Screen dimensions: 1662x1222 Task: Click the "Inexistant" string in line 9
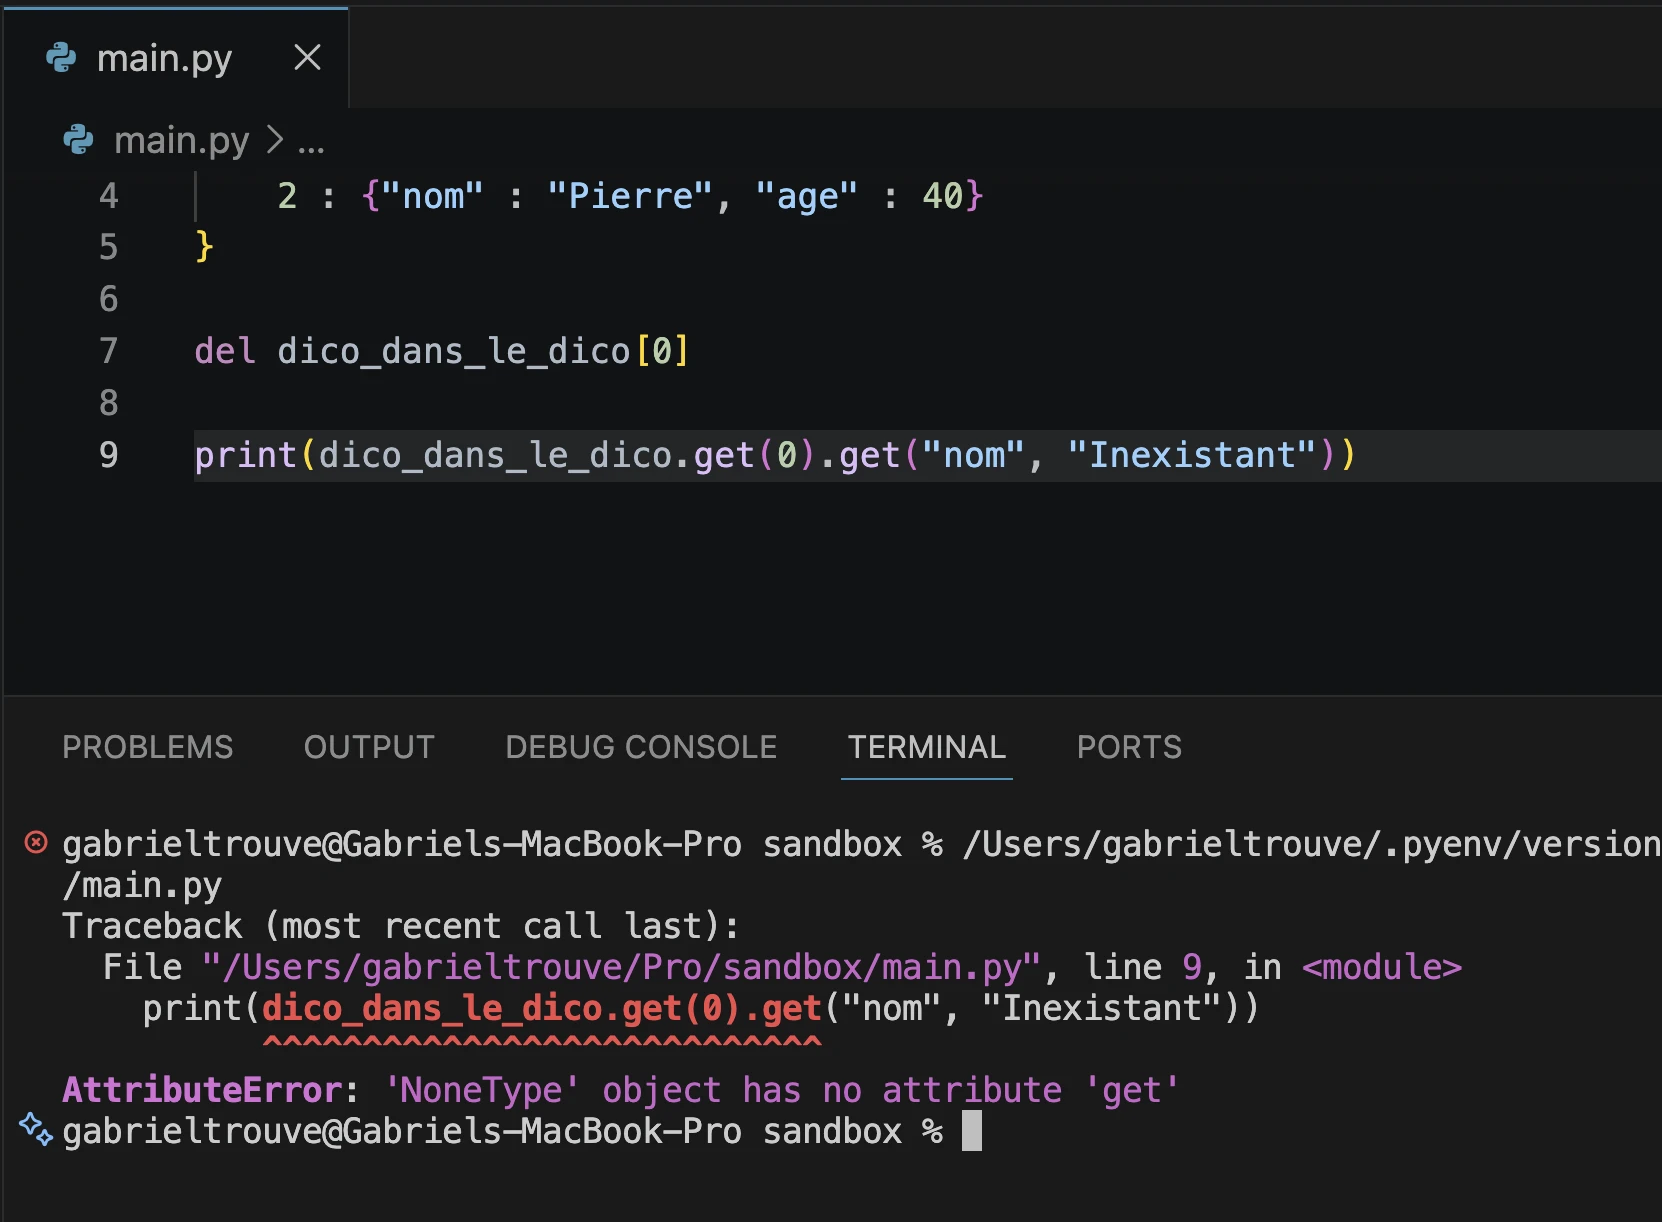click(1191, 455)
